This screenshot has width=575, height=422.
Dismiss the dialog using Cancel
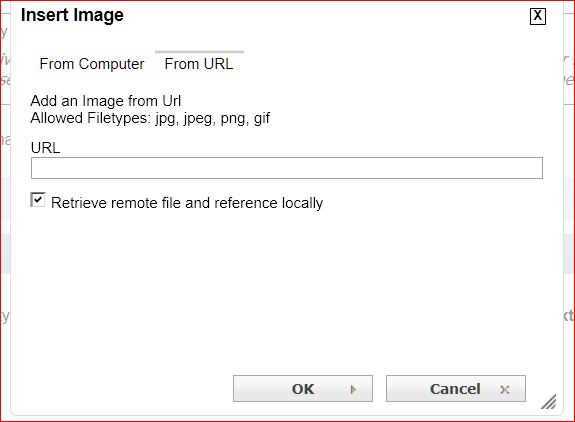pos(456,389)
